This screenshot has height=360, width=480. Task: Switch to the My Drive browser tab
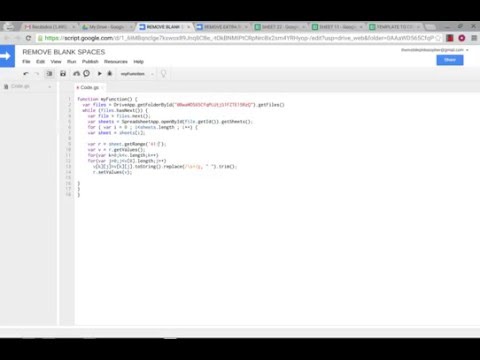coord(107,27)
